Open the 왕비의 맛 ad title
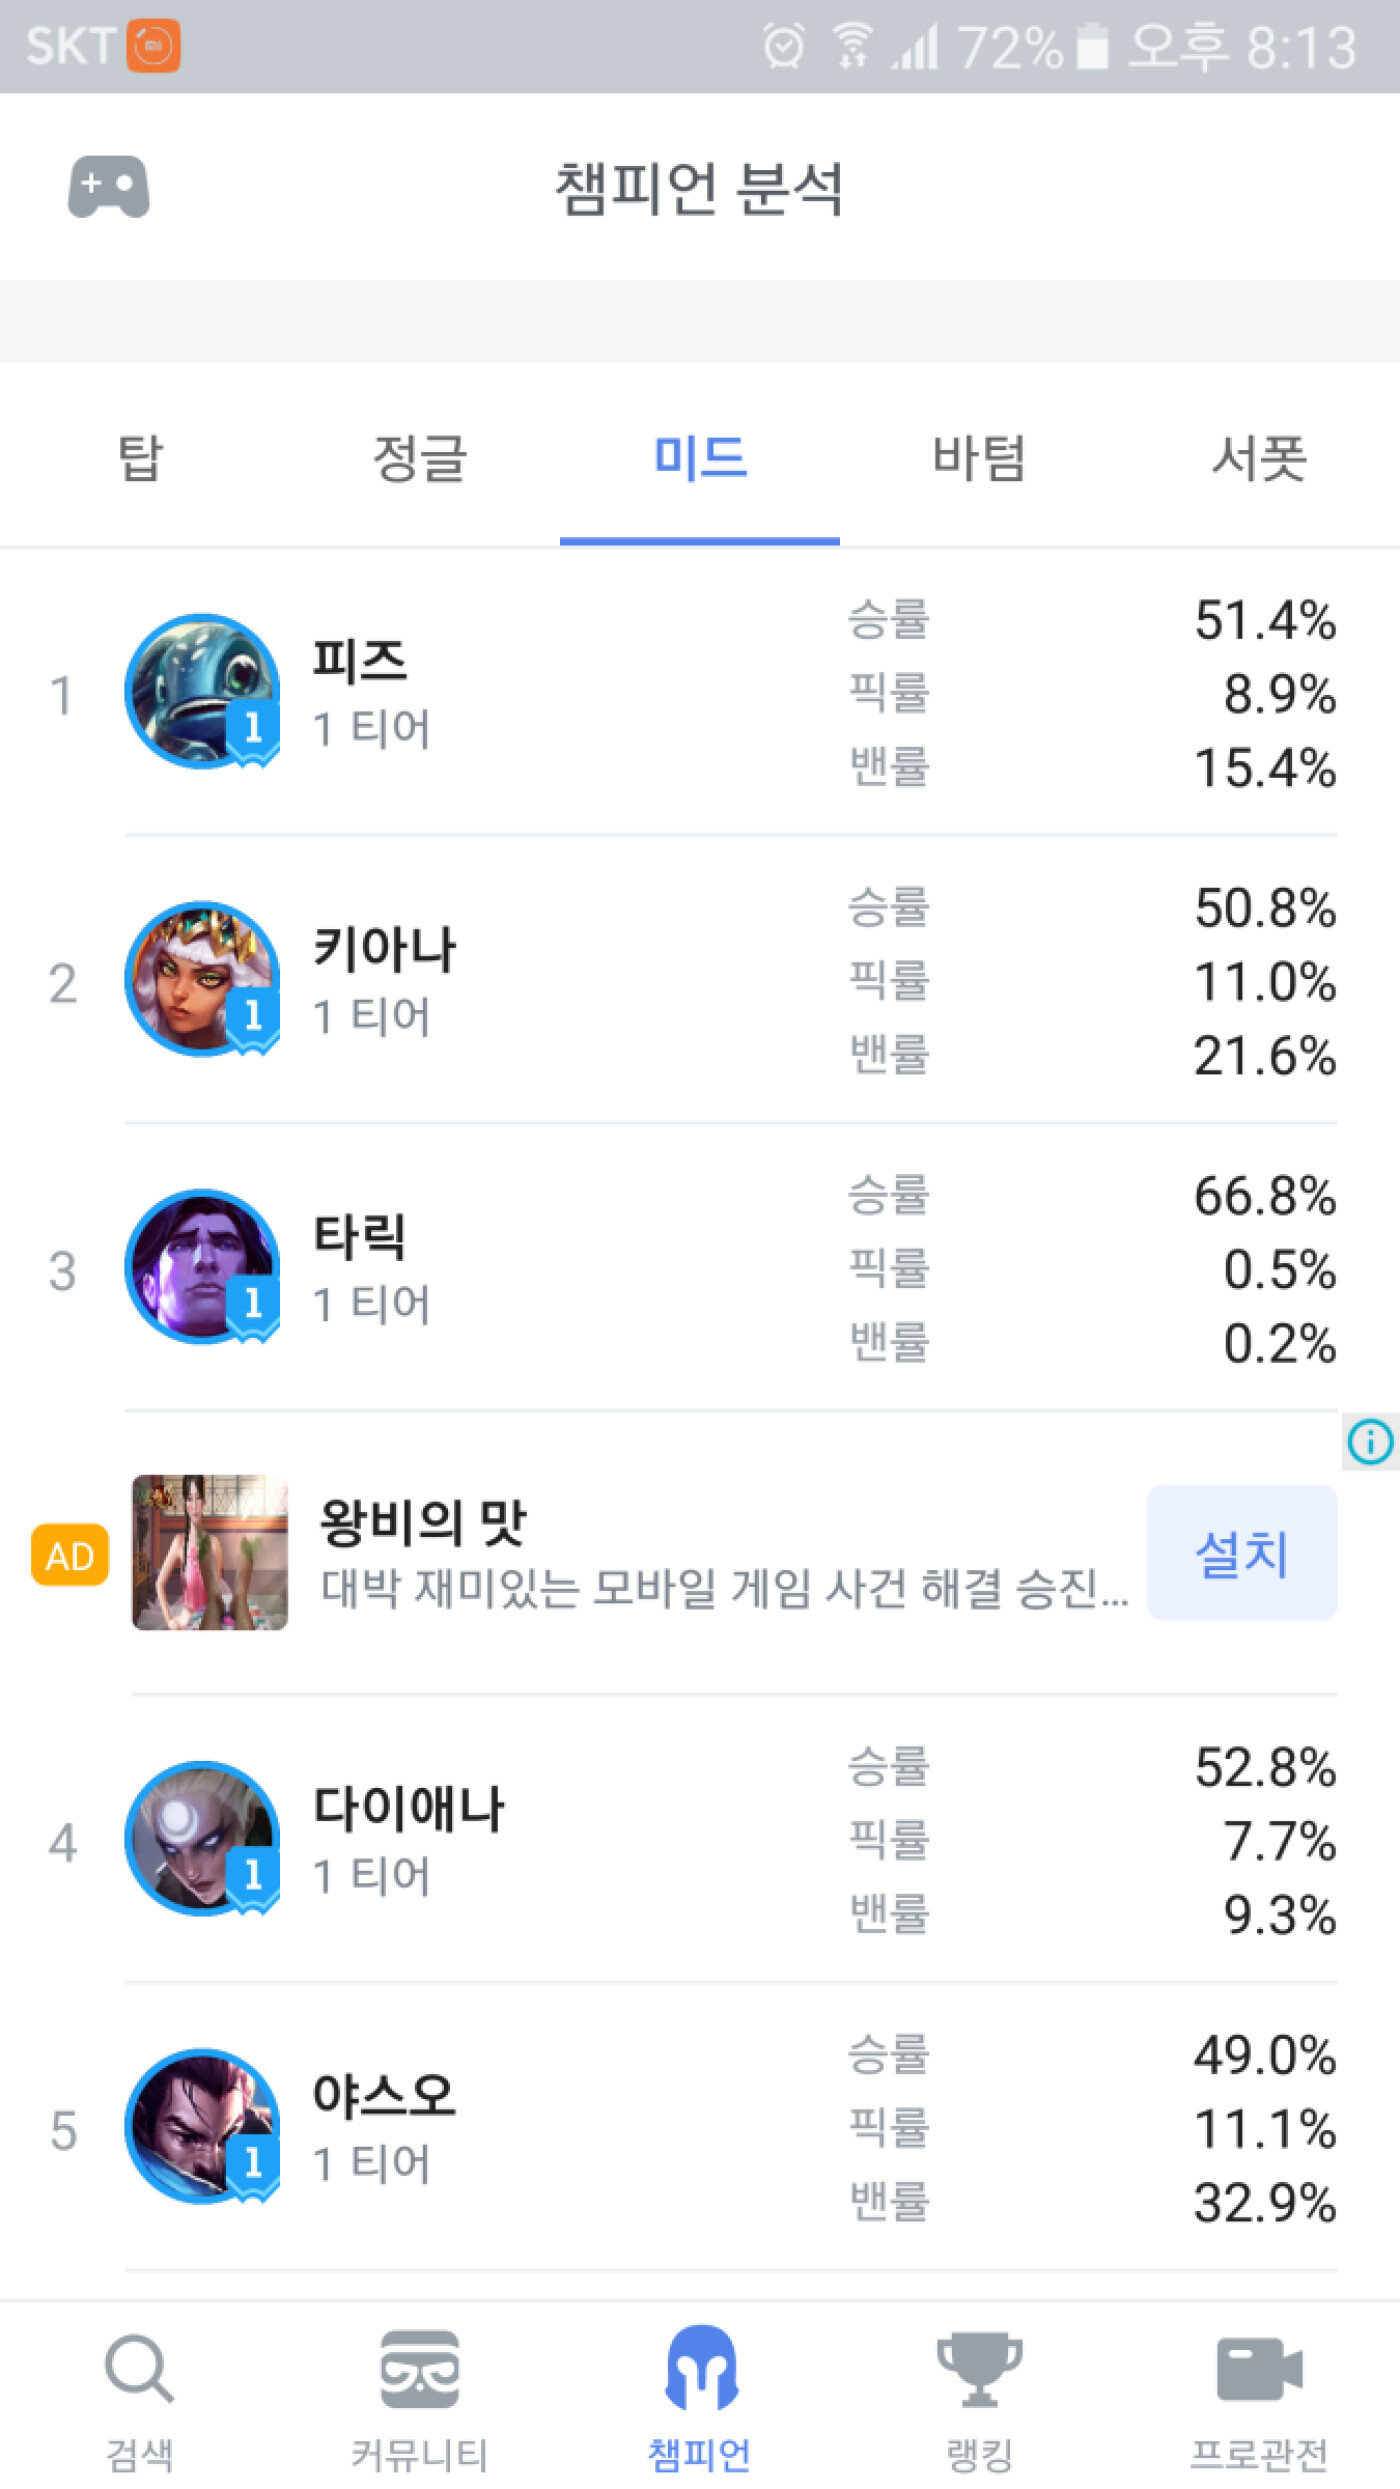Viewport: 1400px width, 2489px height. pyautogui.click(x=422, y=1522)
